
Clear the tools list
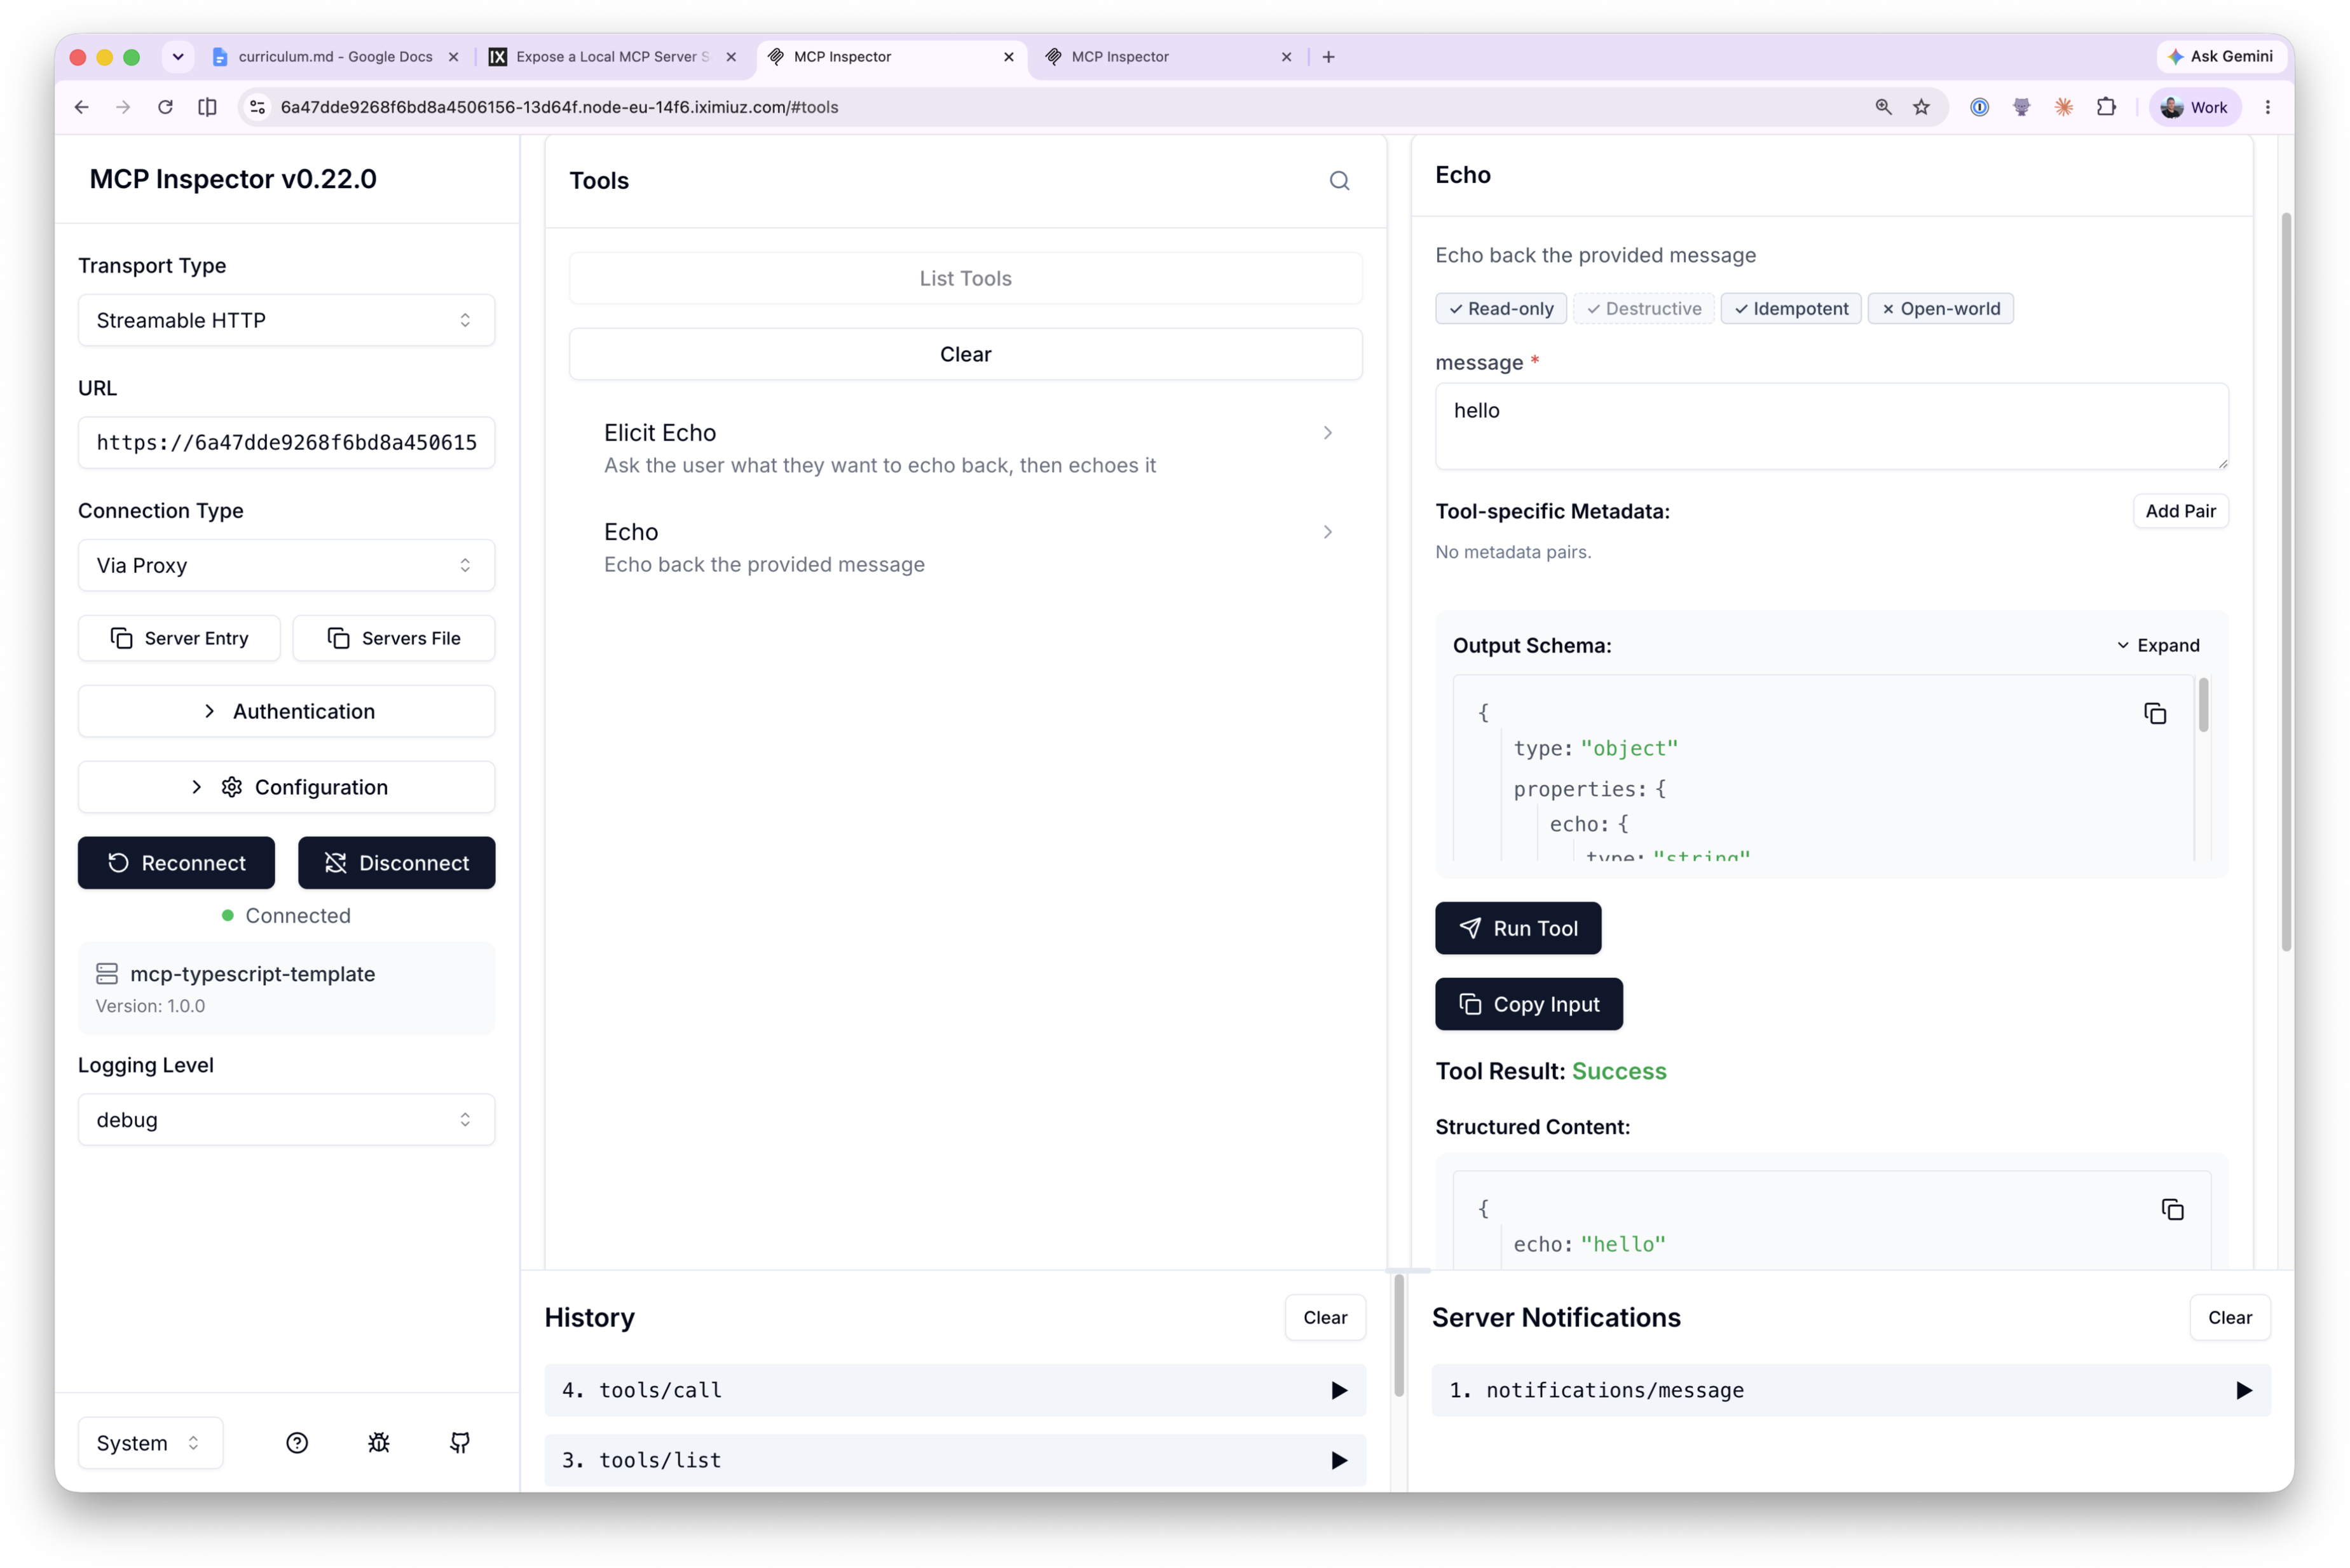pos(965,354)
